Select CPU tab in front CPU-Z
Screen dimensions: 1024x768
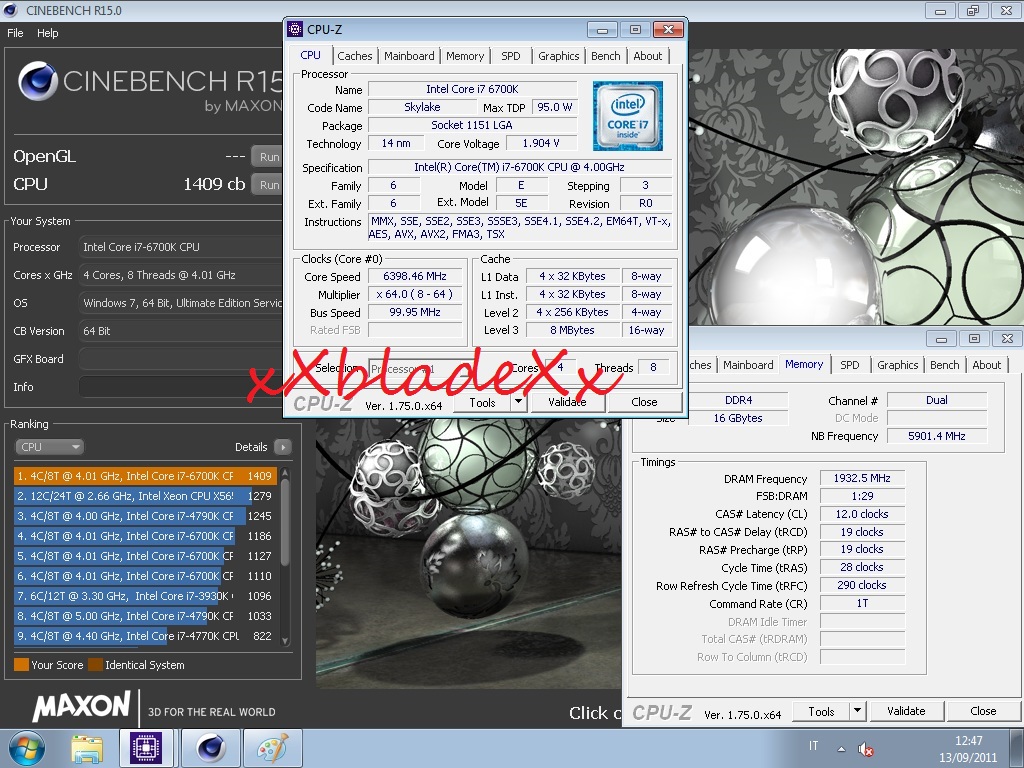310,56
